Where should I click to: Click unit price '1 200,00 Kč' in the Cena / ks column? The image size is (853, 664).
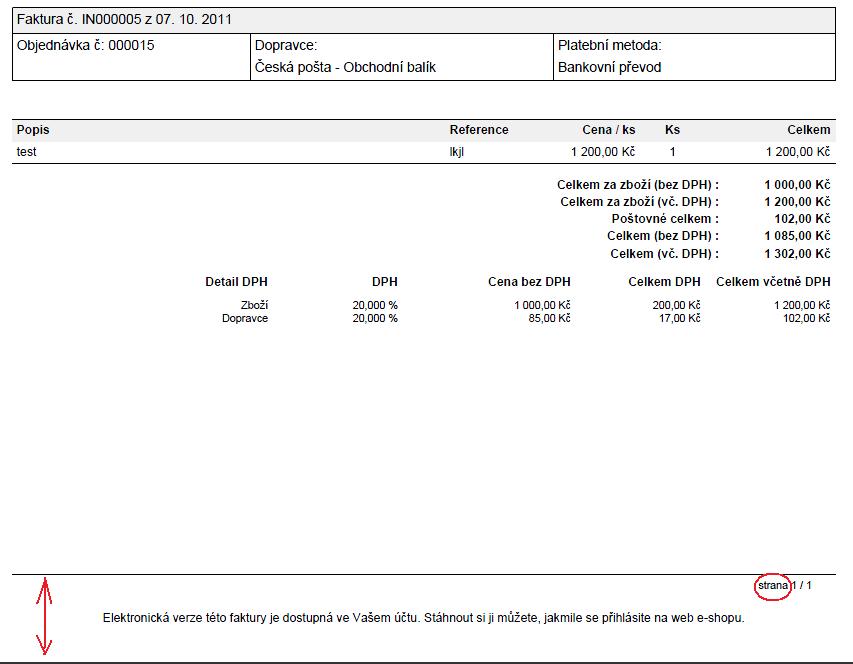tap(603, 152)
